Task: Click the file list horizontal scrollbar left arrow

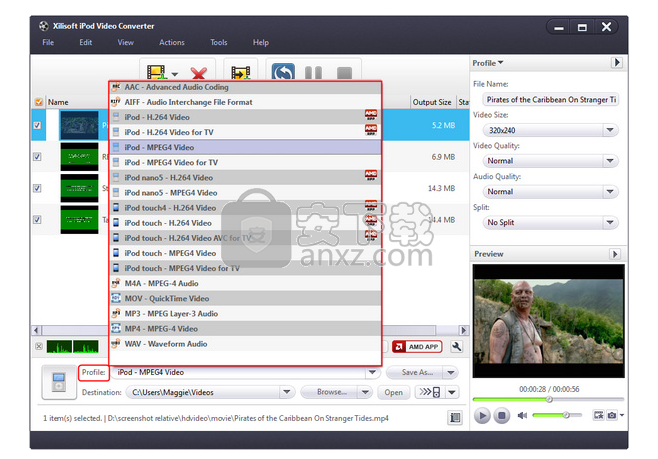Action: click(x=36, y=330)
